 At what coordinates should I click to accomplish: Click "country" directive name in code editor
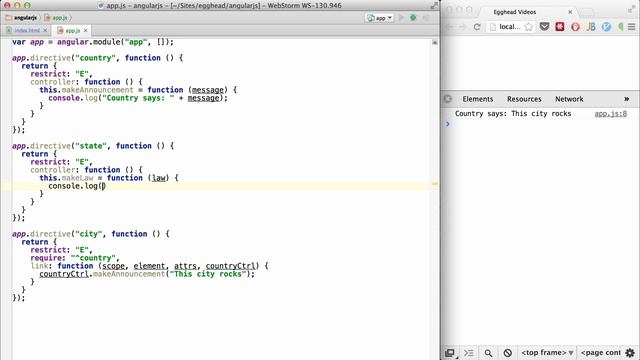pyautogui.click(x=95, y=58)
